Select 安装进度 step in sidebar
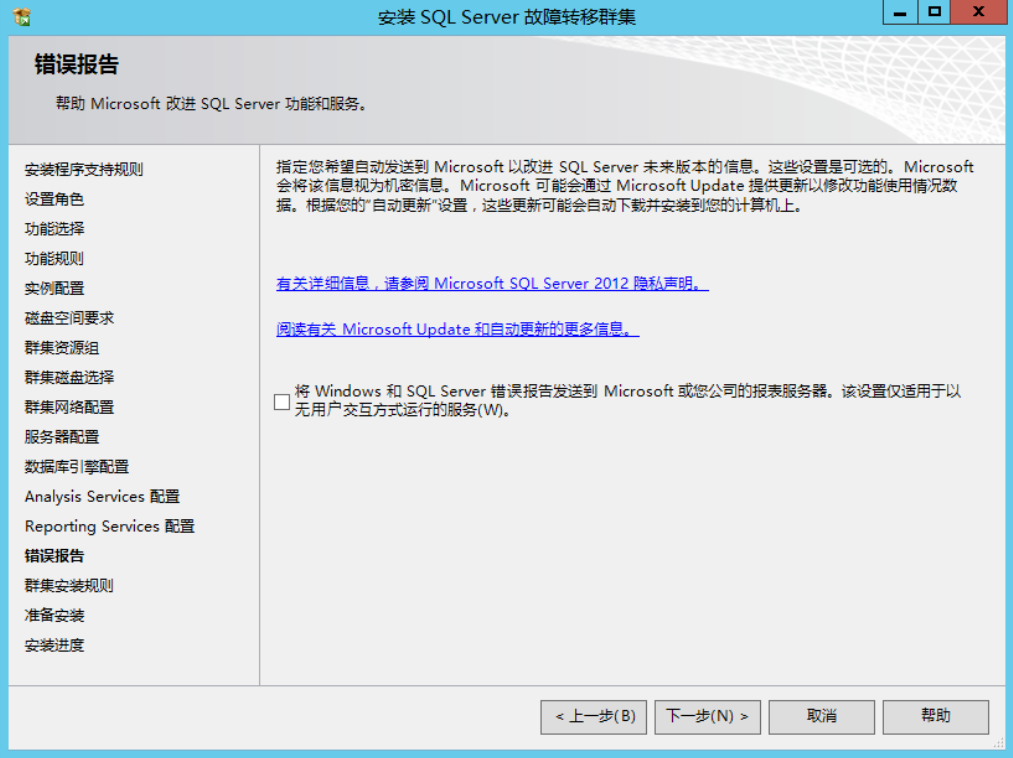Image resolution: width=1013 pixels, height=758 pixels. [x=54, y=646]
